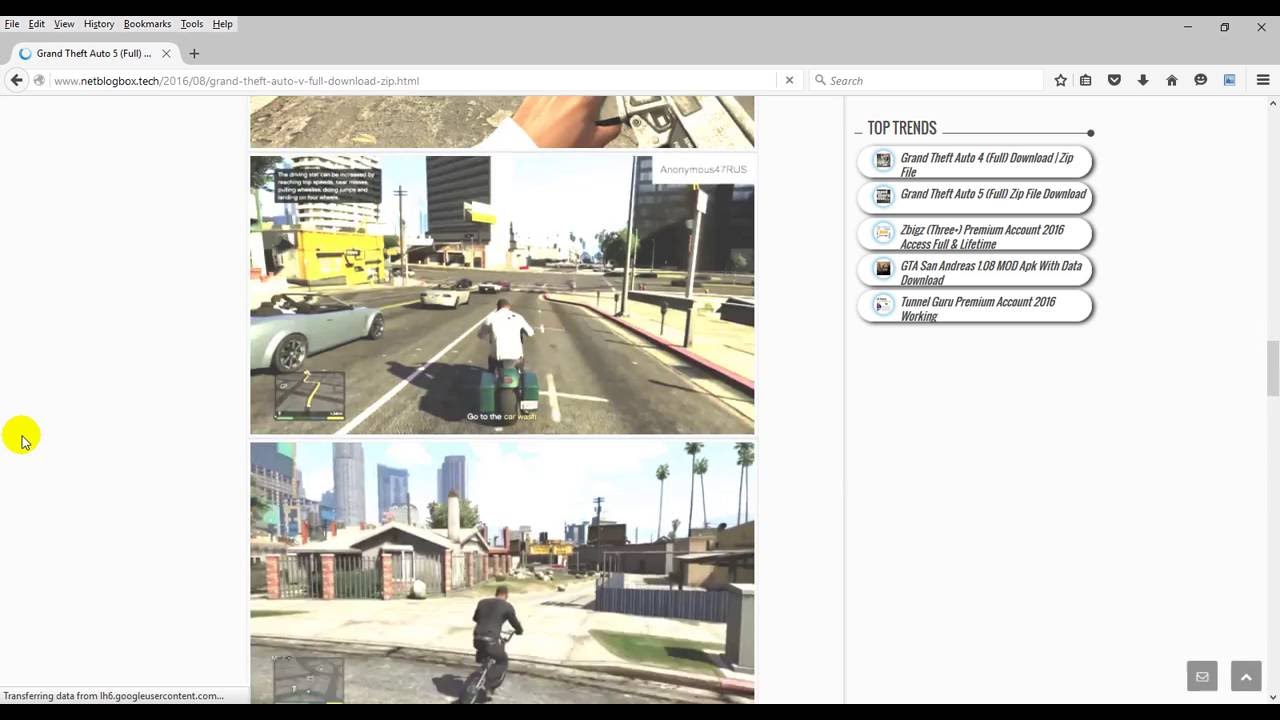This screenshot has width=1280, height=720.
Task: Click the Grand Theft Auto 5 trend thumbnail icon
Action: 883,196
